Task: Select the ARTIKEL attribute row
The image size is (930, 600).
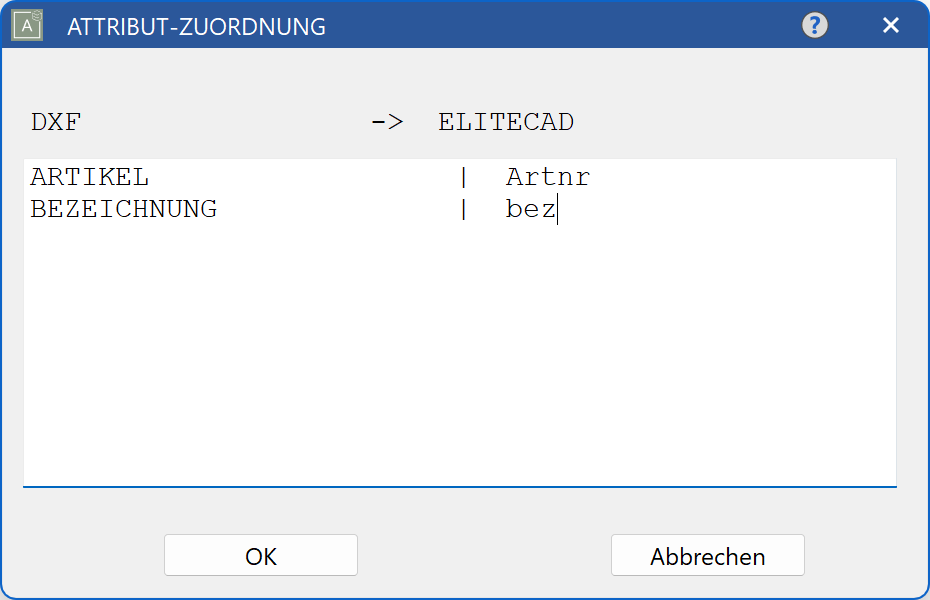Action: [89, 176]
